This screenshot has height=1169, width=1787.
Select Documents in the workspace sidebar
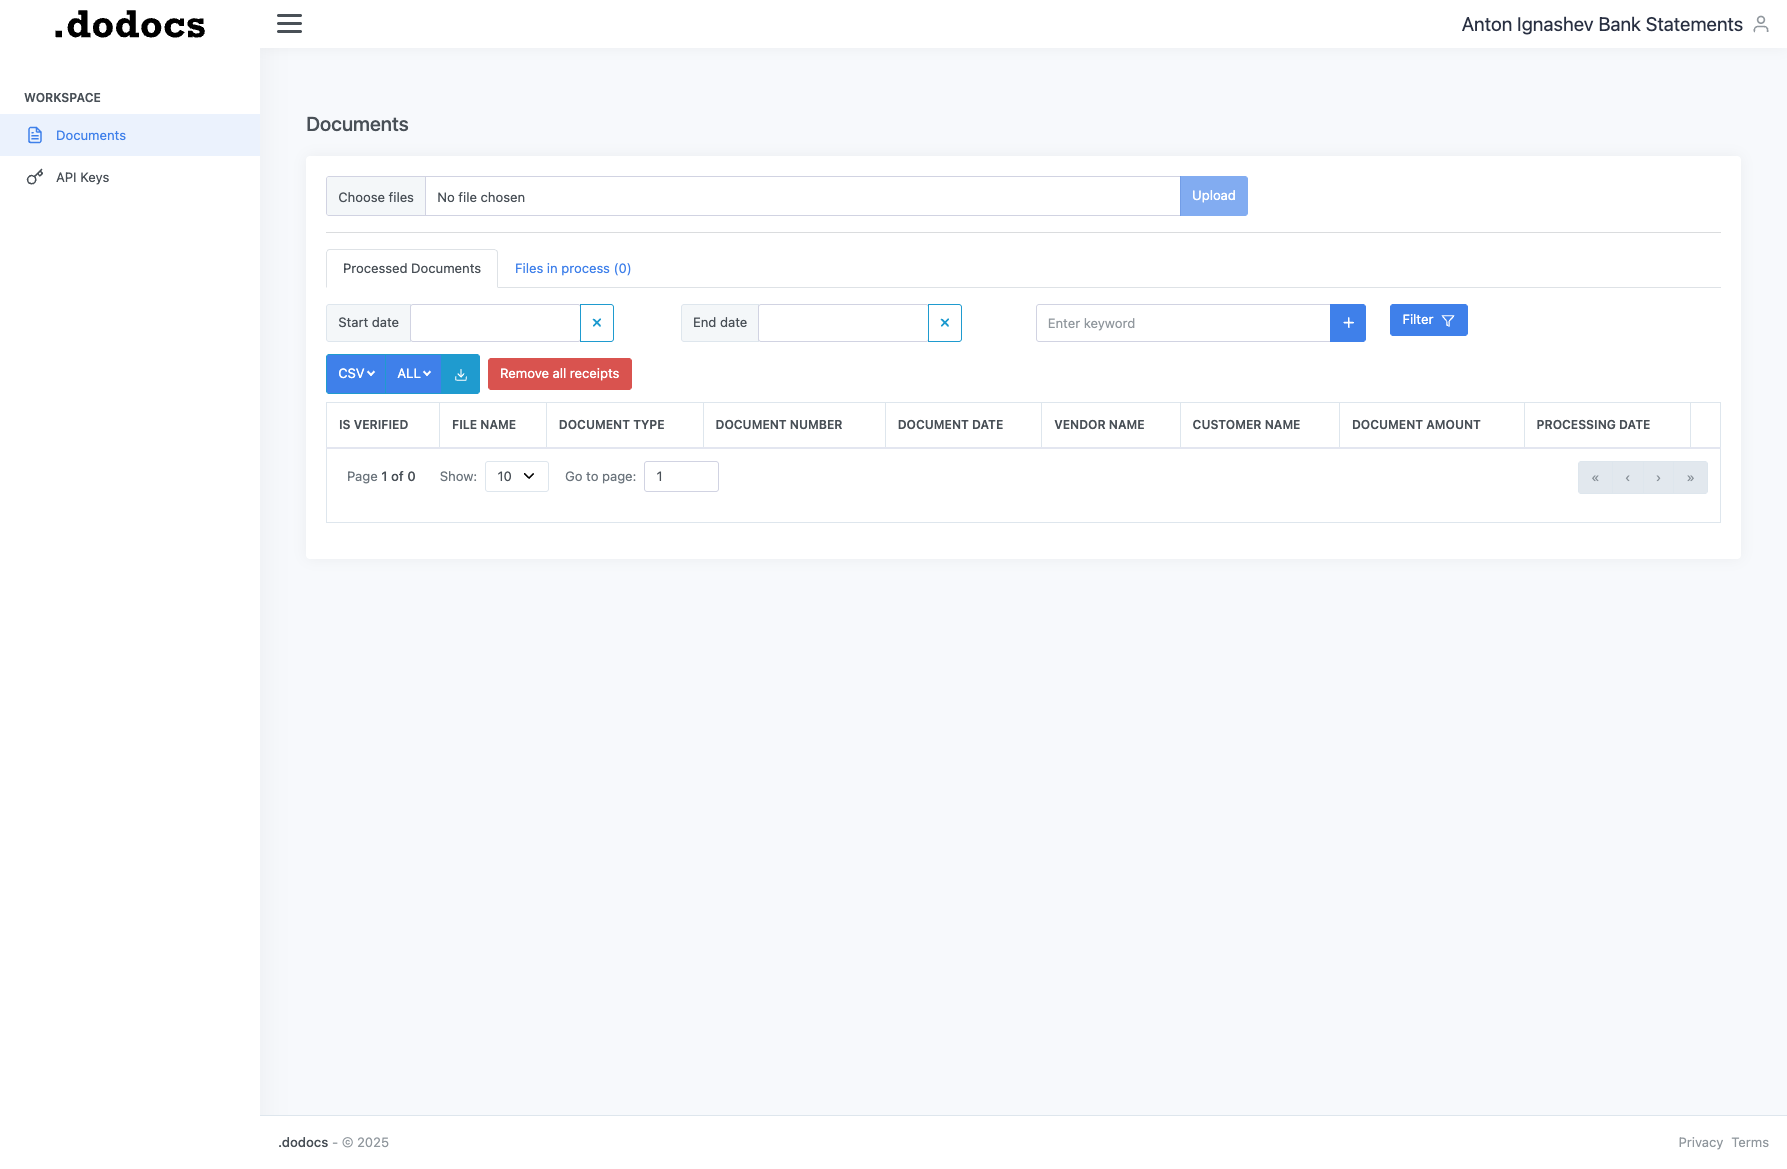[x=91, y=135]
